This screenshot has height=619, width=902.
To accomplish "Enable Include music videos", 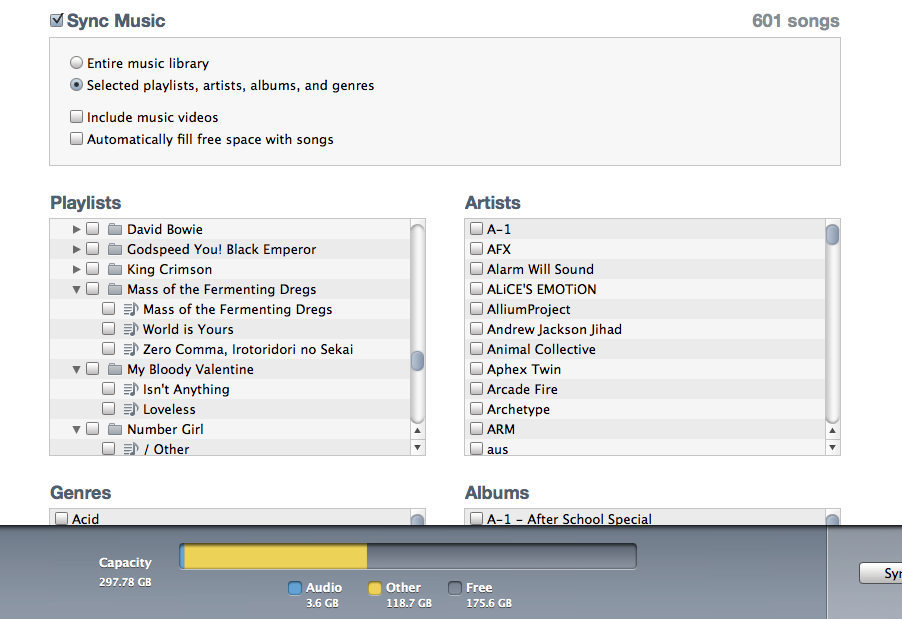I will pyautogui.click(x=76, y=117).
